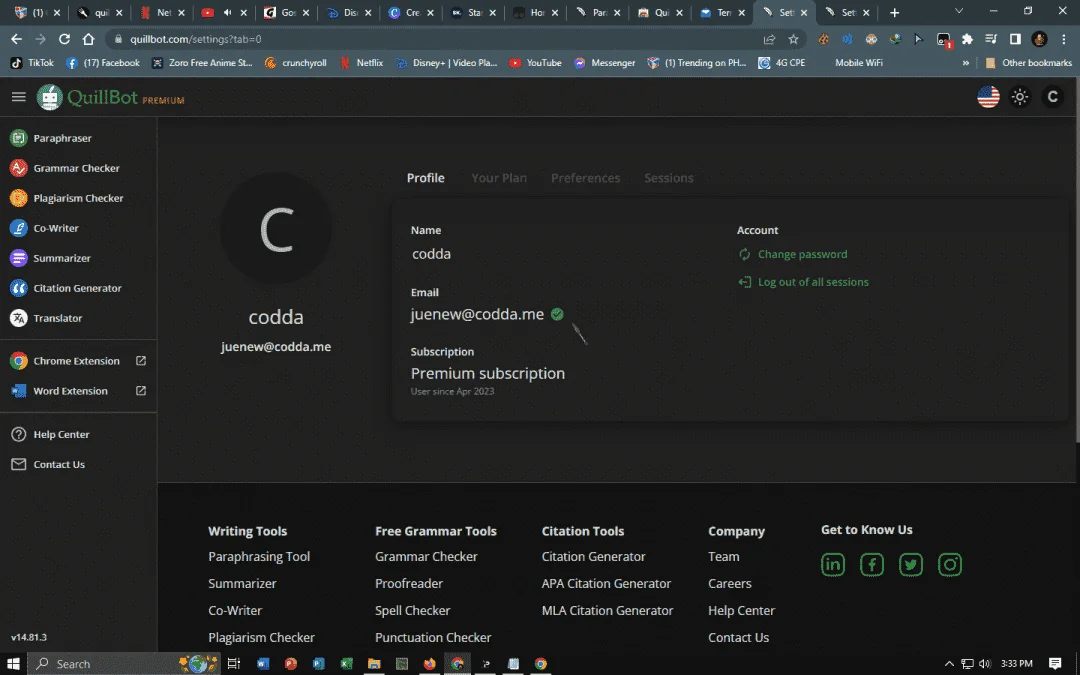Switch to the Preferences tab

coord(585,178)
